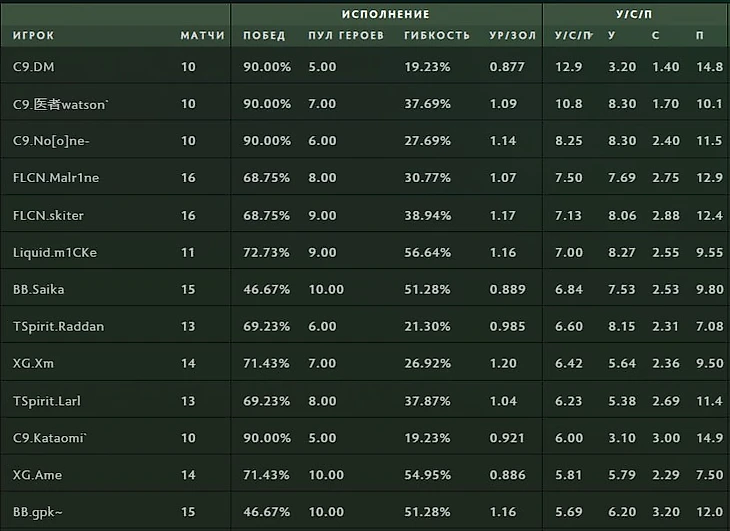Open the TSpirit.Raddan player row

(x=365, y=326)
